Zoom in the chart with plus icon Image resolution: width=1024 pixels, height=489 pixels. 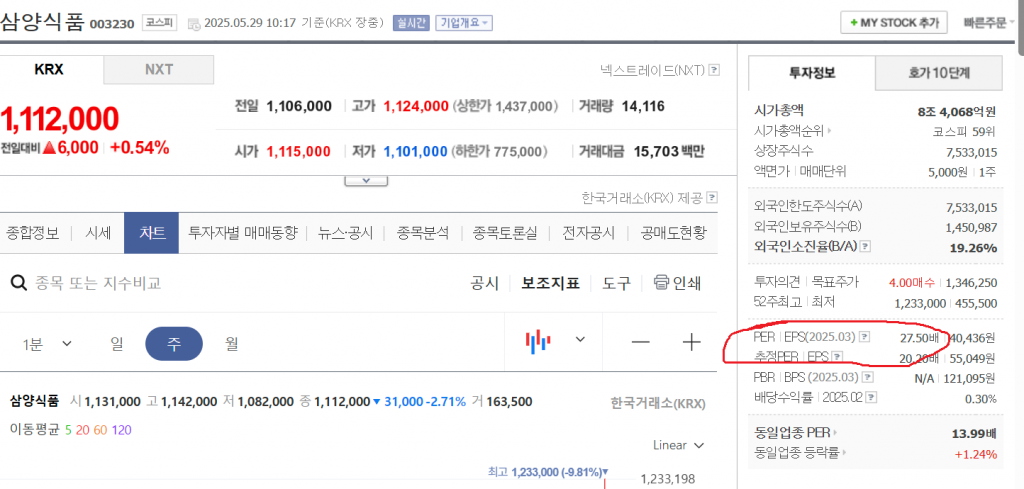coord(692,343)
